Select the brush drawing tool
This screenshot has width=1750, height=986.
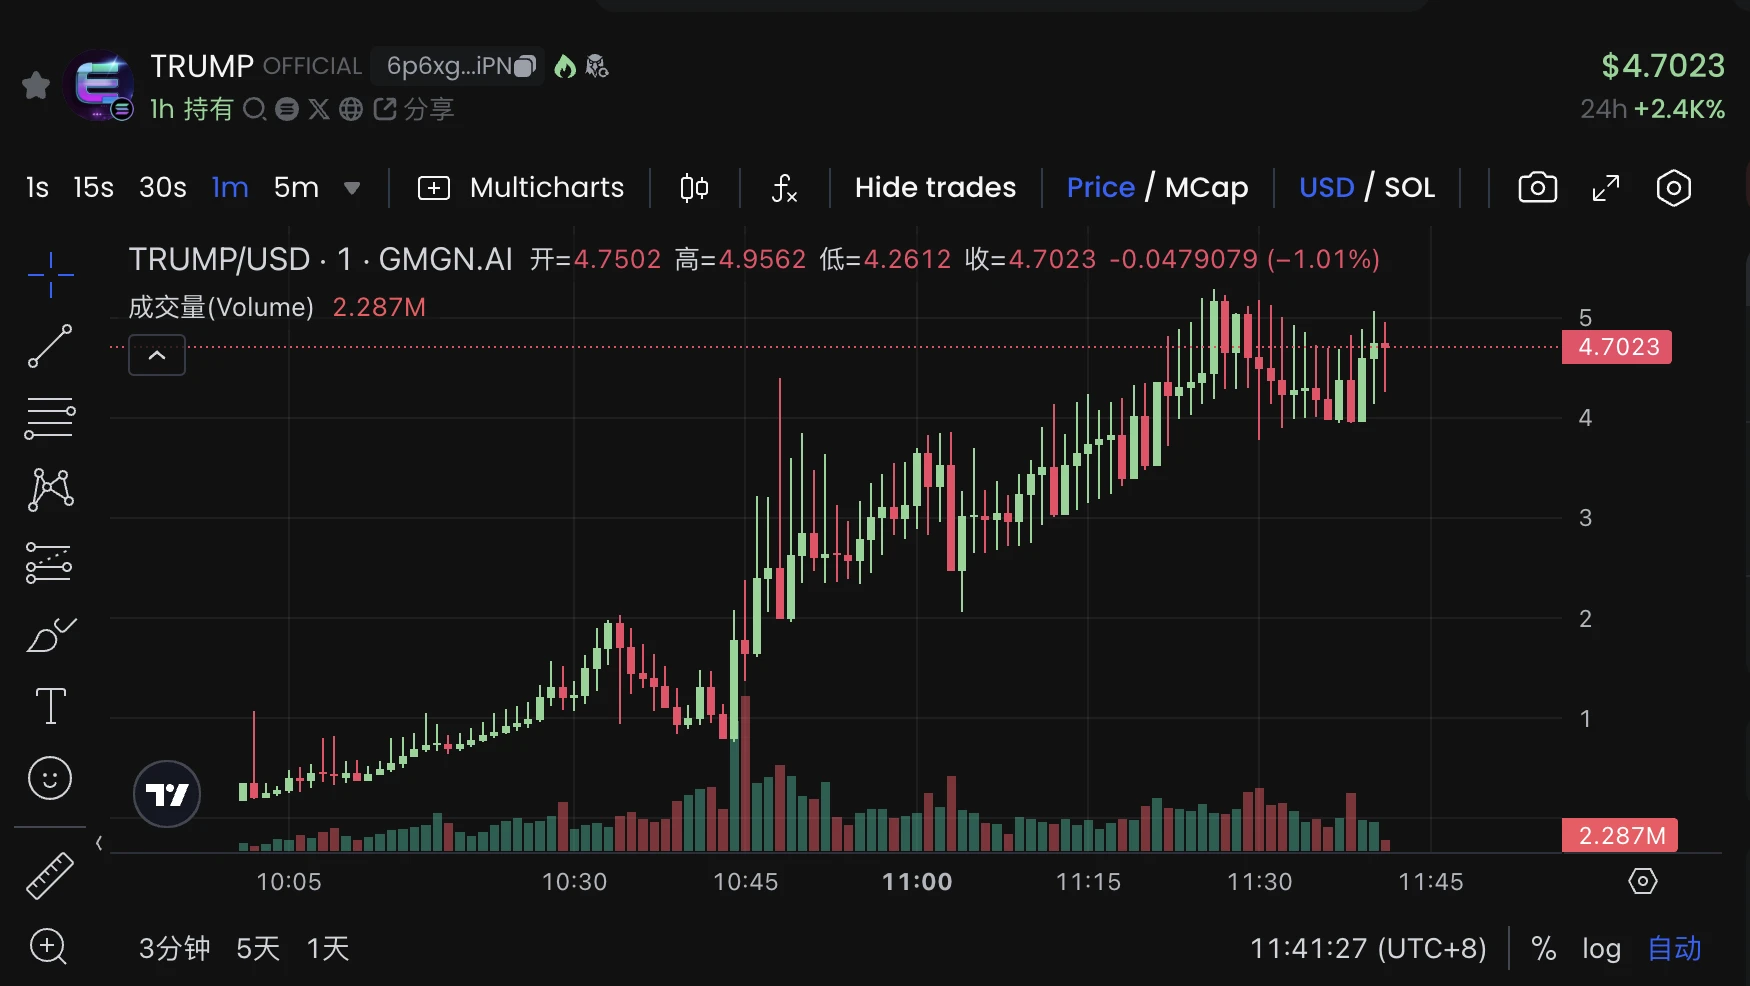[x=50, y=634]
